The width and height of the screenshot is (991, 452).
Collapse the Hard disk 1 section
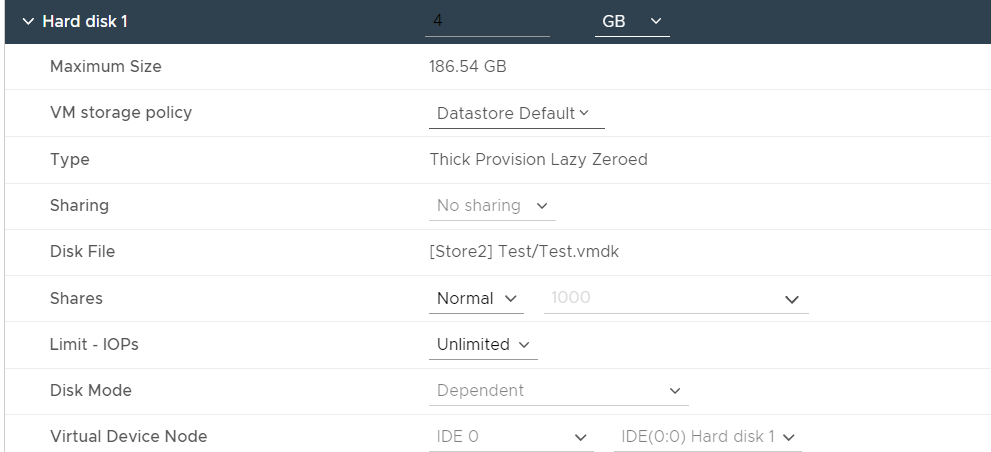(x=27, y=21)
